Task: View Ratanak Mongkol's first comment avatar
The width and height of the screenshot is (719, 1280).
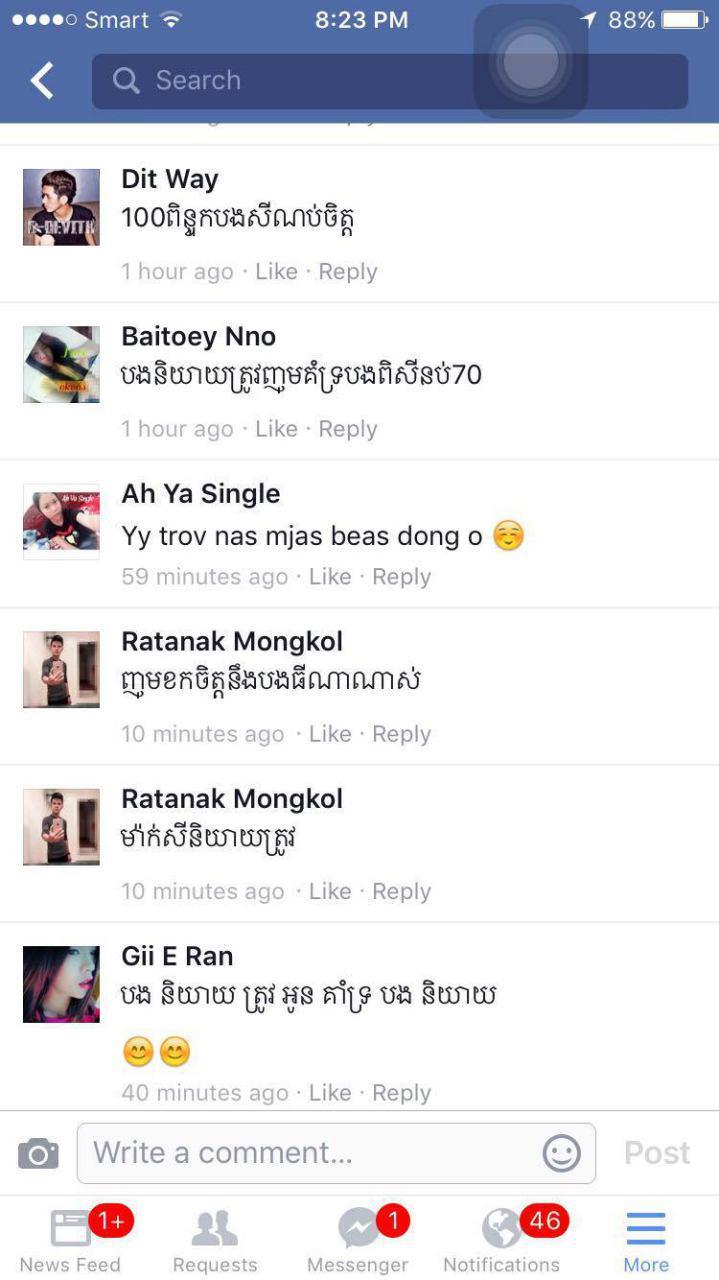Action: [x=61, y=669]
